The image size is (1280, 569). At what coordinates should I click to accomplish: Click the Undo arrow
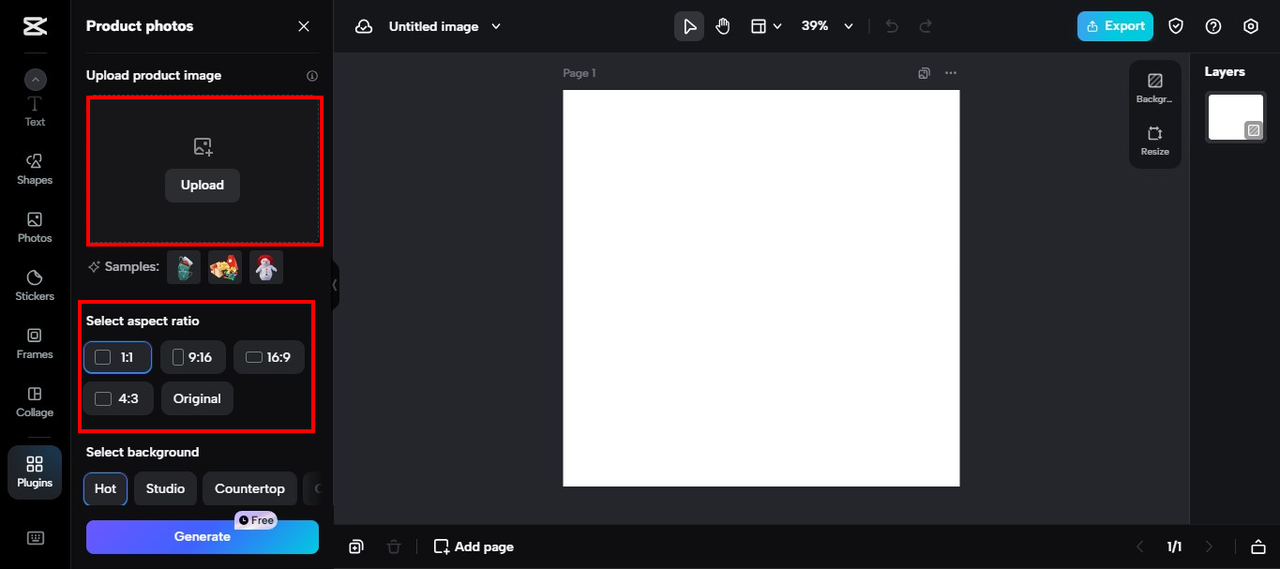point(893,27)
